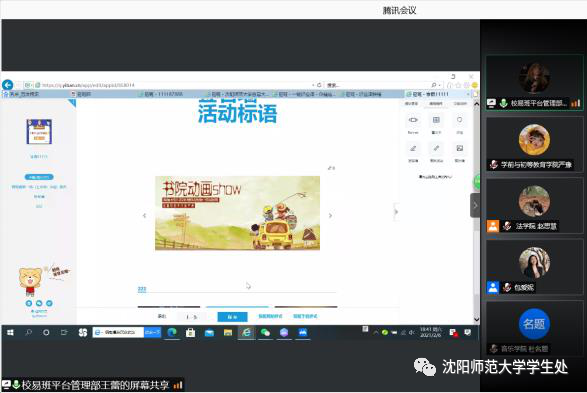Open Microsoft Edge in the taskbar

(172, 332)
